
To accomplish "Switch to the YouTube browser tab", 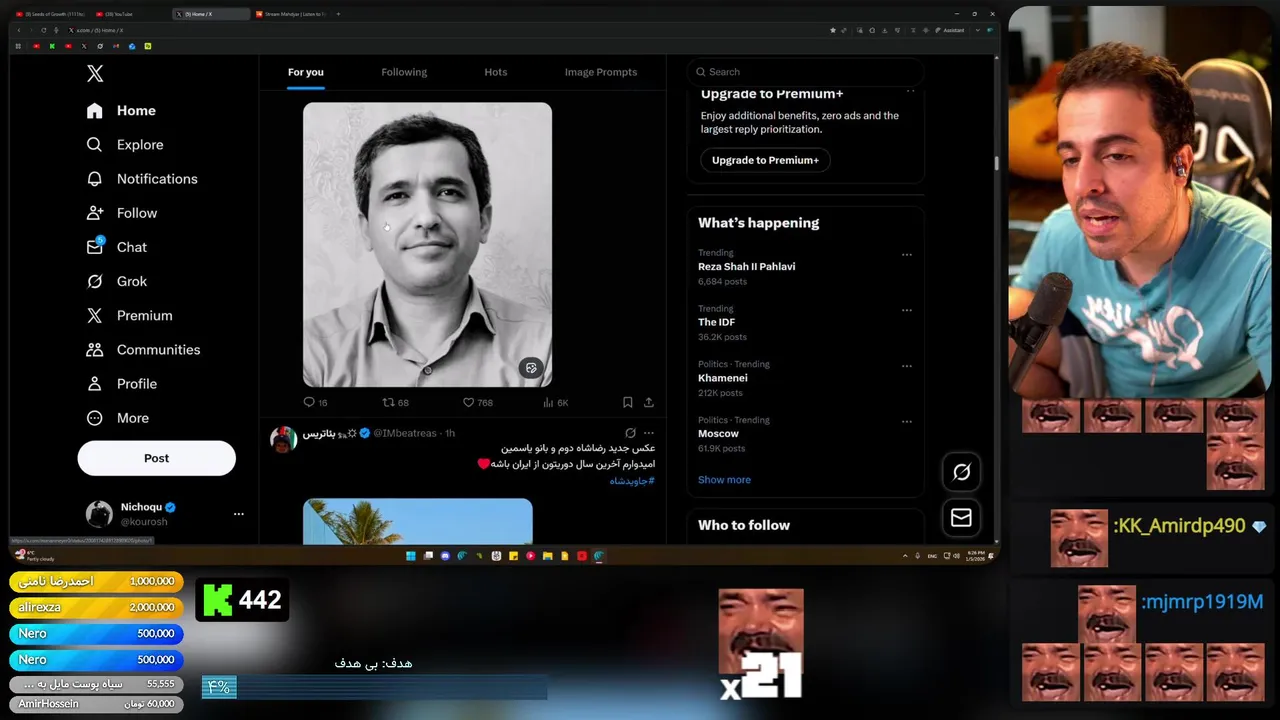I will [128, 14].
